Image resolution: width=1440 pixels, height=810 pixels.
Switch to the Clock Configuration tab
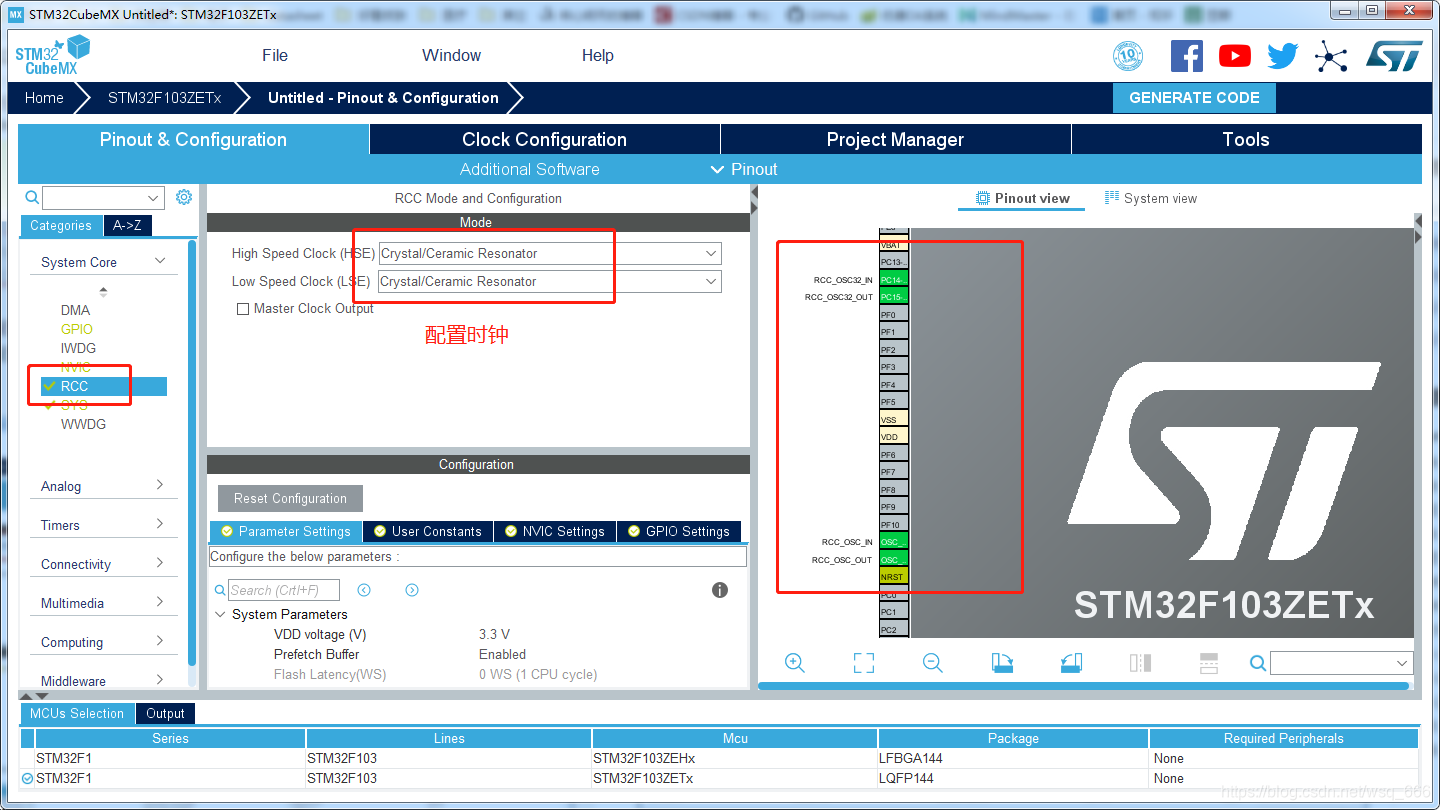[545, 138]
